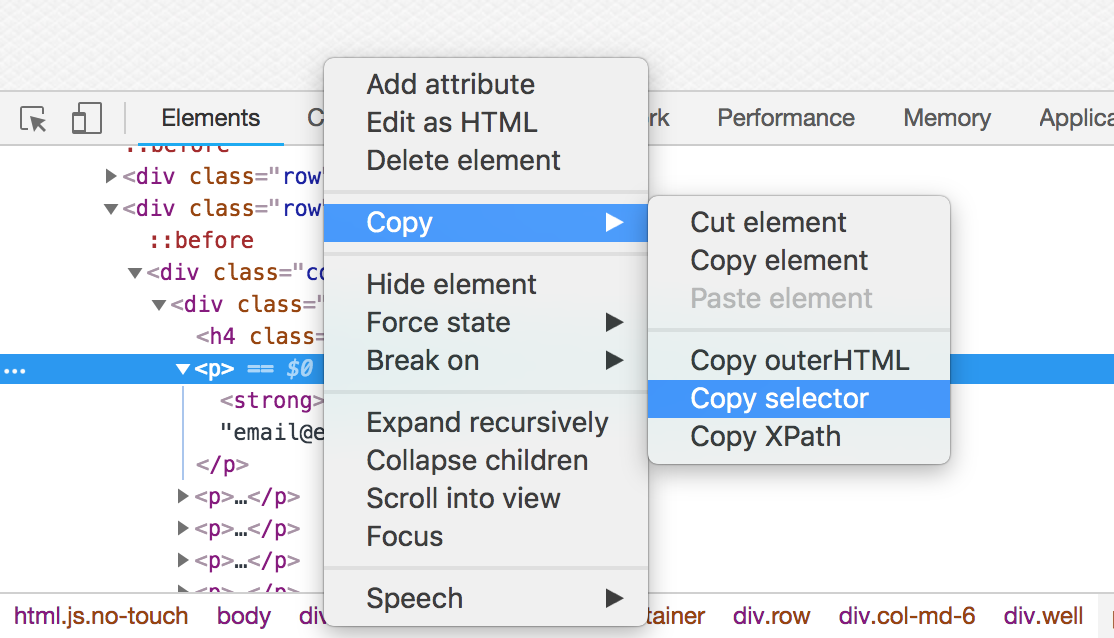Select Hide element menu entry
The width and height of the screenshot is (1114, 638).
coord(451,285)
